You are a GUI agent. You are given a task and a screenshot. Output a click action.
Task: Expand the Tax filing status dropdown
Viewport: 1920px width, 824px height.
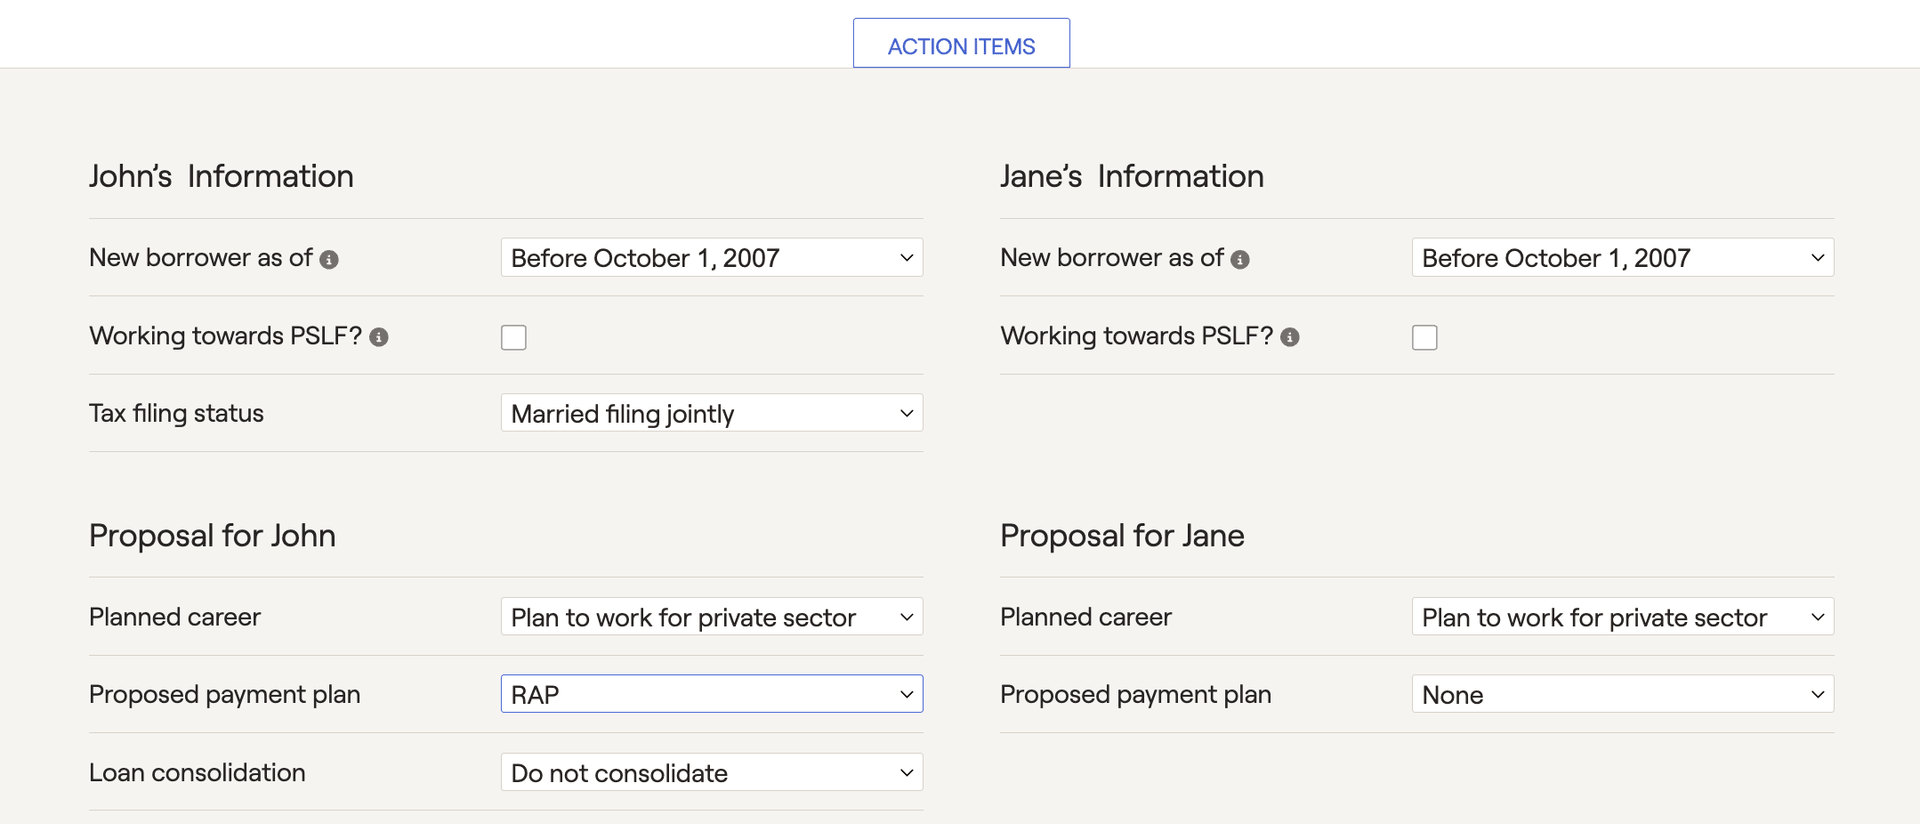(712, 413)
